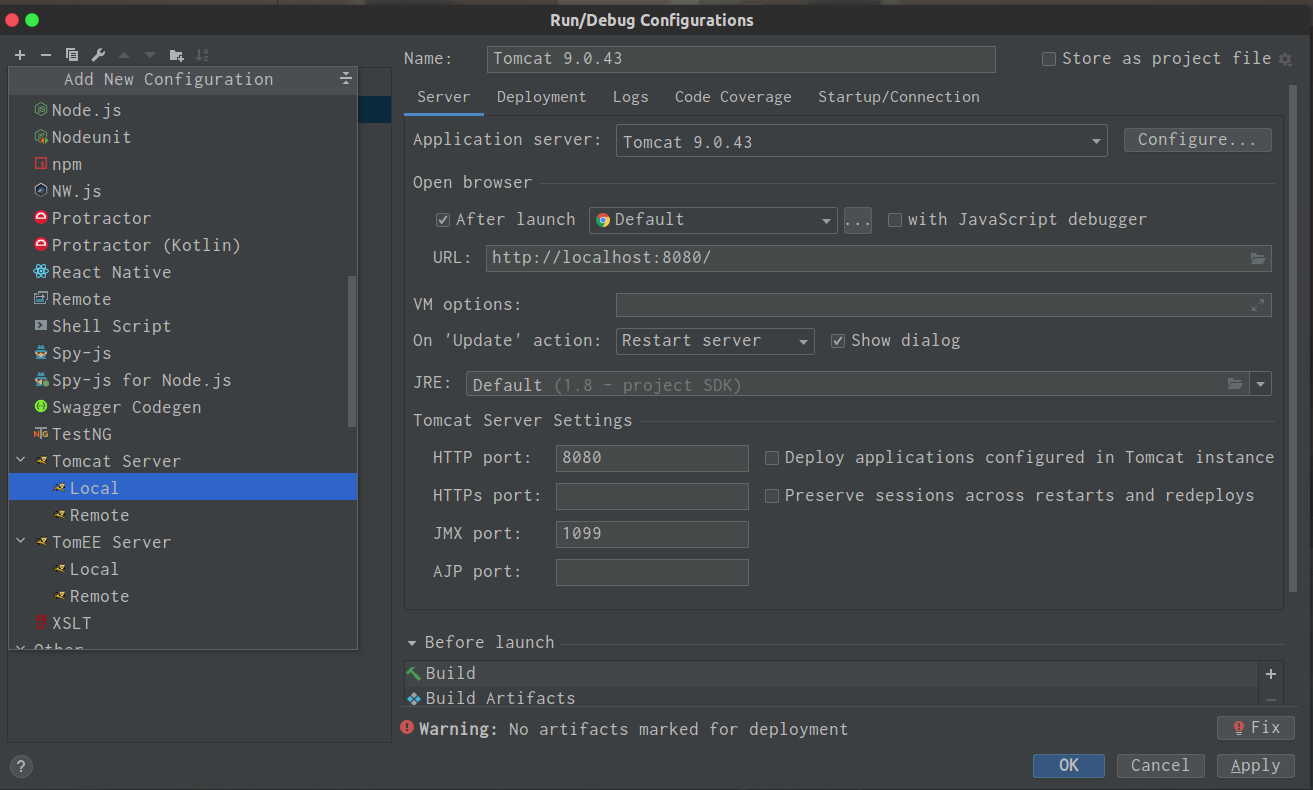Select Remote under Tomcat Server

(183, 515)
